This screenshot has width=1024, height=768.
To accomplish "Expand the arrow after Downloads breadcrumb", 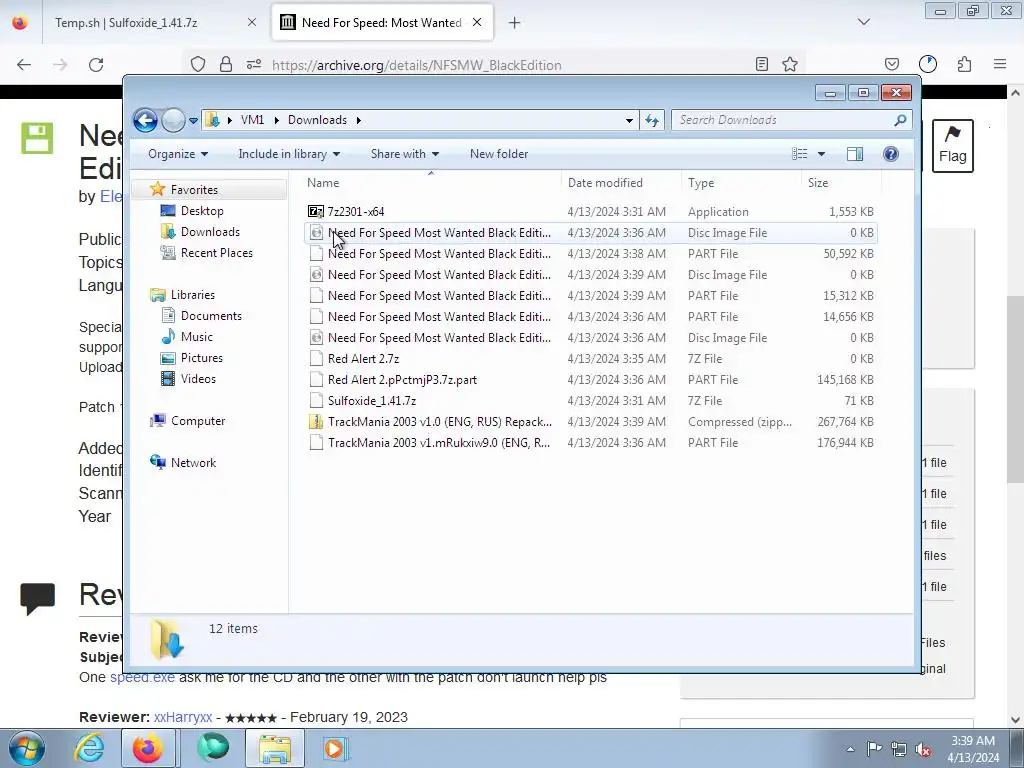I will 359,120.
